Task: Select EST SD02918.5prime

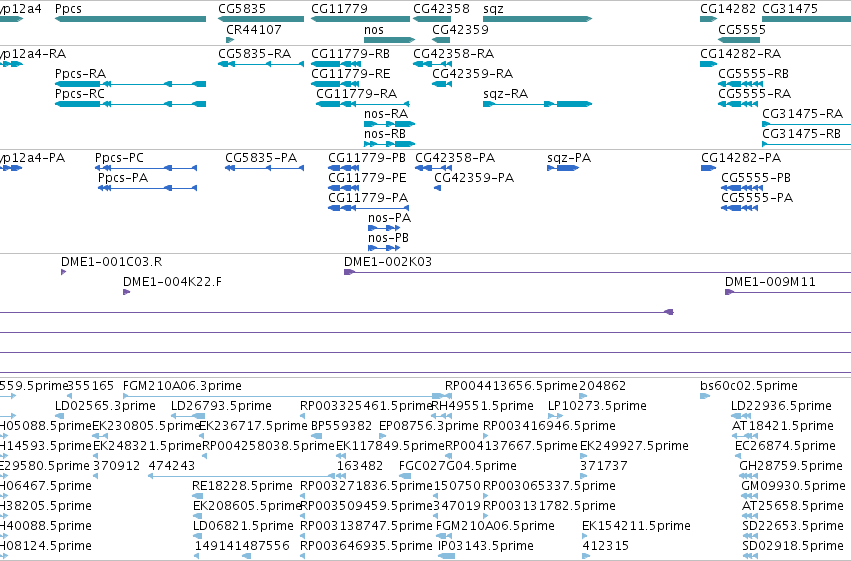Action: (793, 546)
